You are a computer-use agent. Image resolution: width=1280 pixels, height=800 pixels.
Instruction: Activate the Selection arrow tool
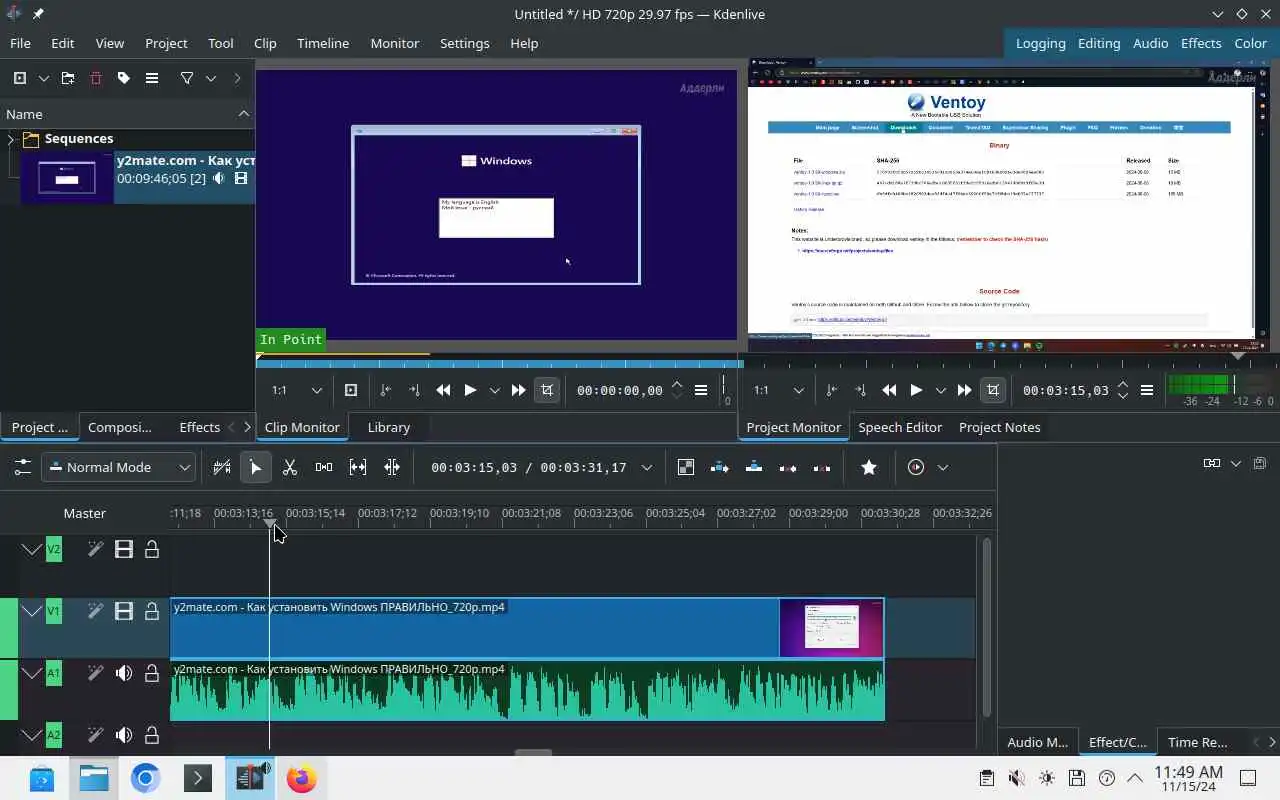click(x=255, y=467)
